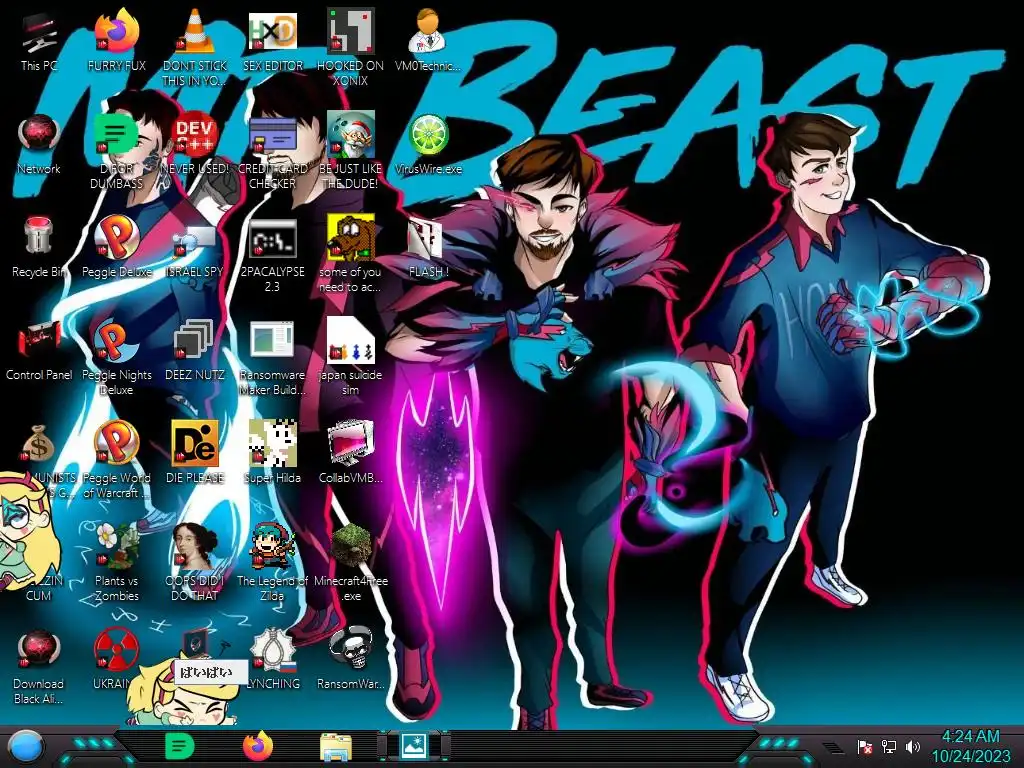Select the CollabVMB... monitor icon
The image size is (1024, 768).
[351, 453]
